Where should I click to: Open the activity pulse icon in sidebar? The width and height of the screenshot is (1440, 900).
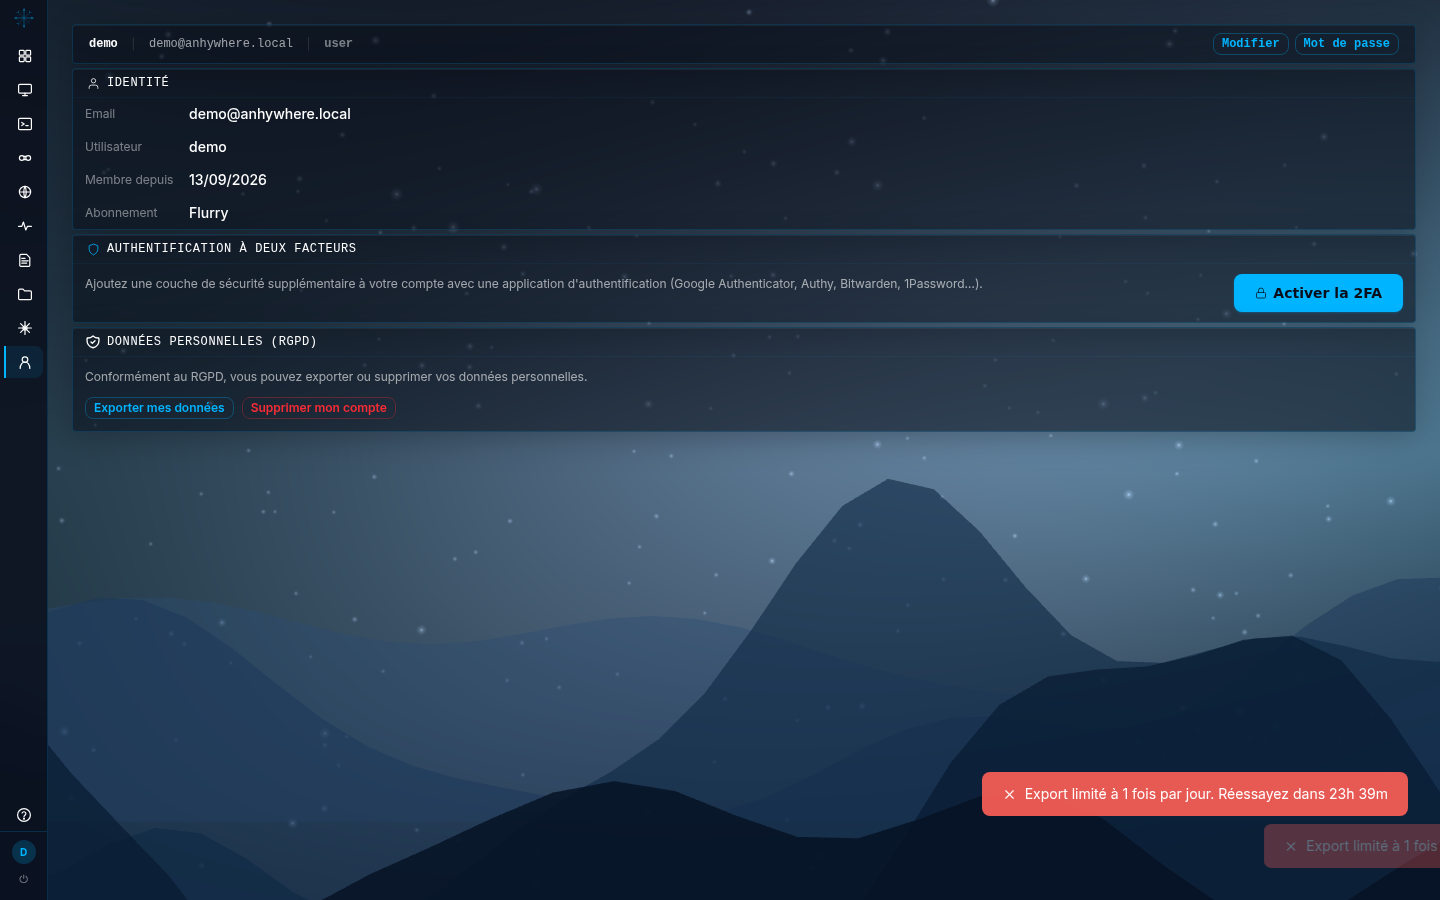(x=25, y=226)
